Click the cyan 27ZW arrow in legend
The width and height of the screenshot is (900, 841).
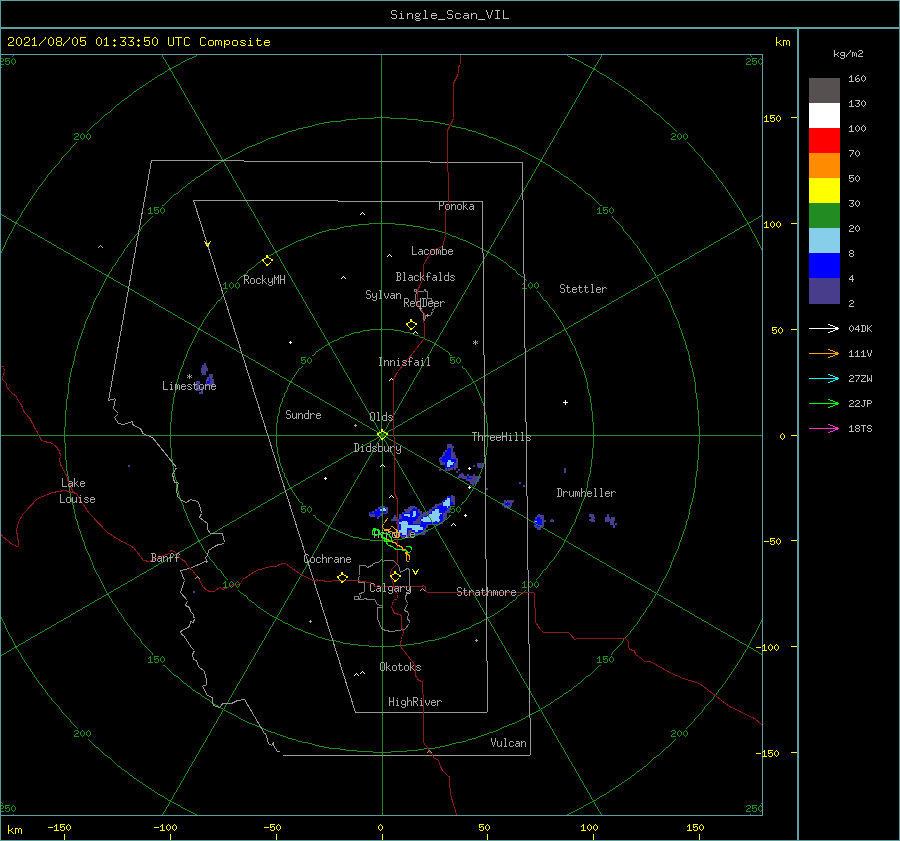[824, 378]
